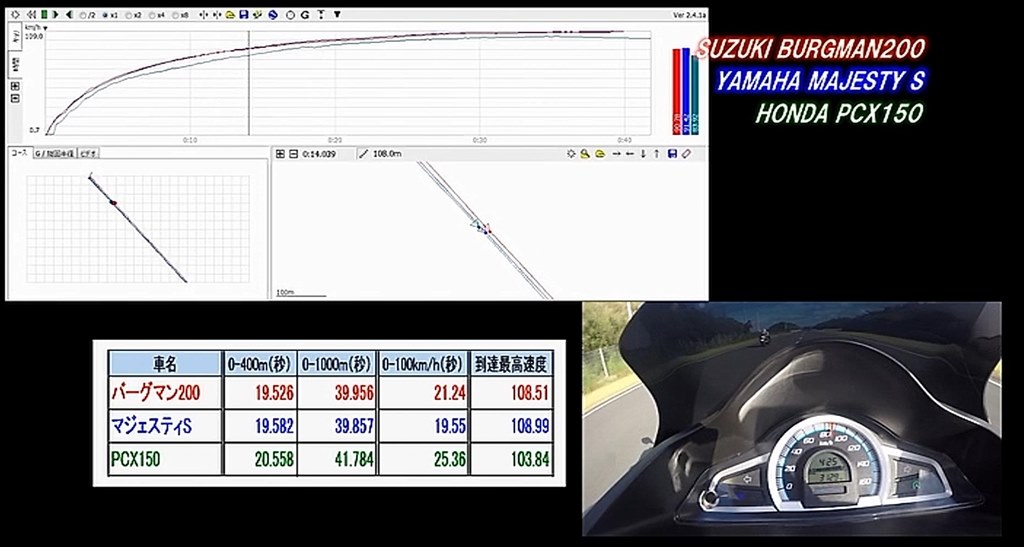Click the graph shrink icon below expand icon
Viewport: 1024px width, 547px height.
(16, 98)
